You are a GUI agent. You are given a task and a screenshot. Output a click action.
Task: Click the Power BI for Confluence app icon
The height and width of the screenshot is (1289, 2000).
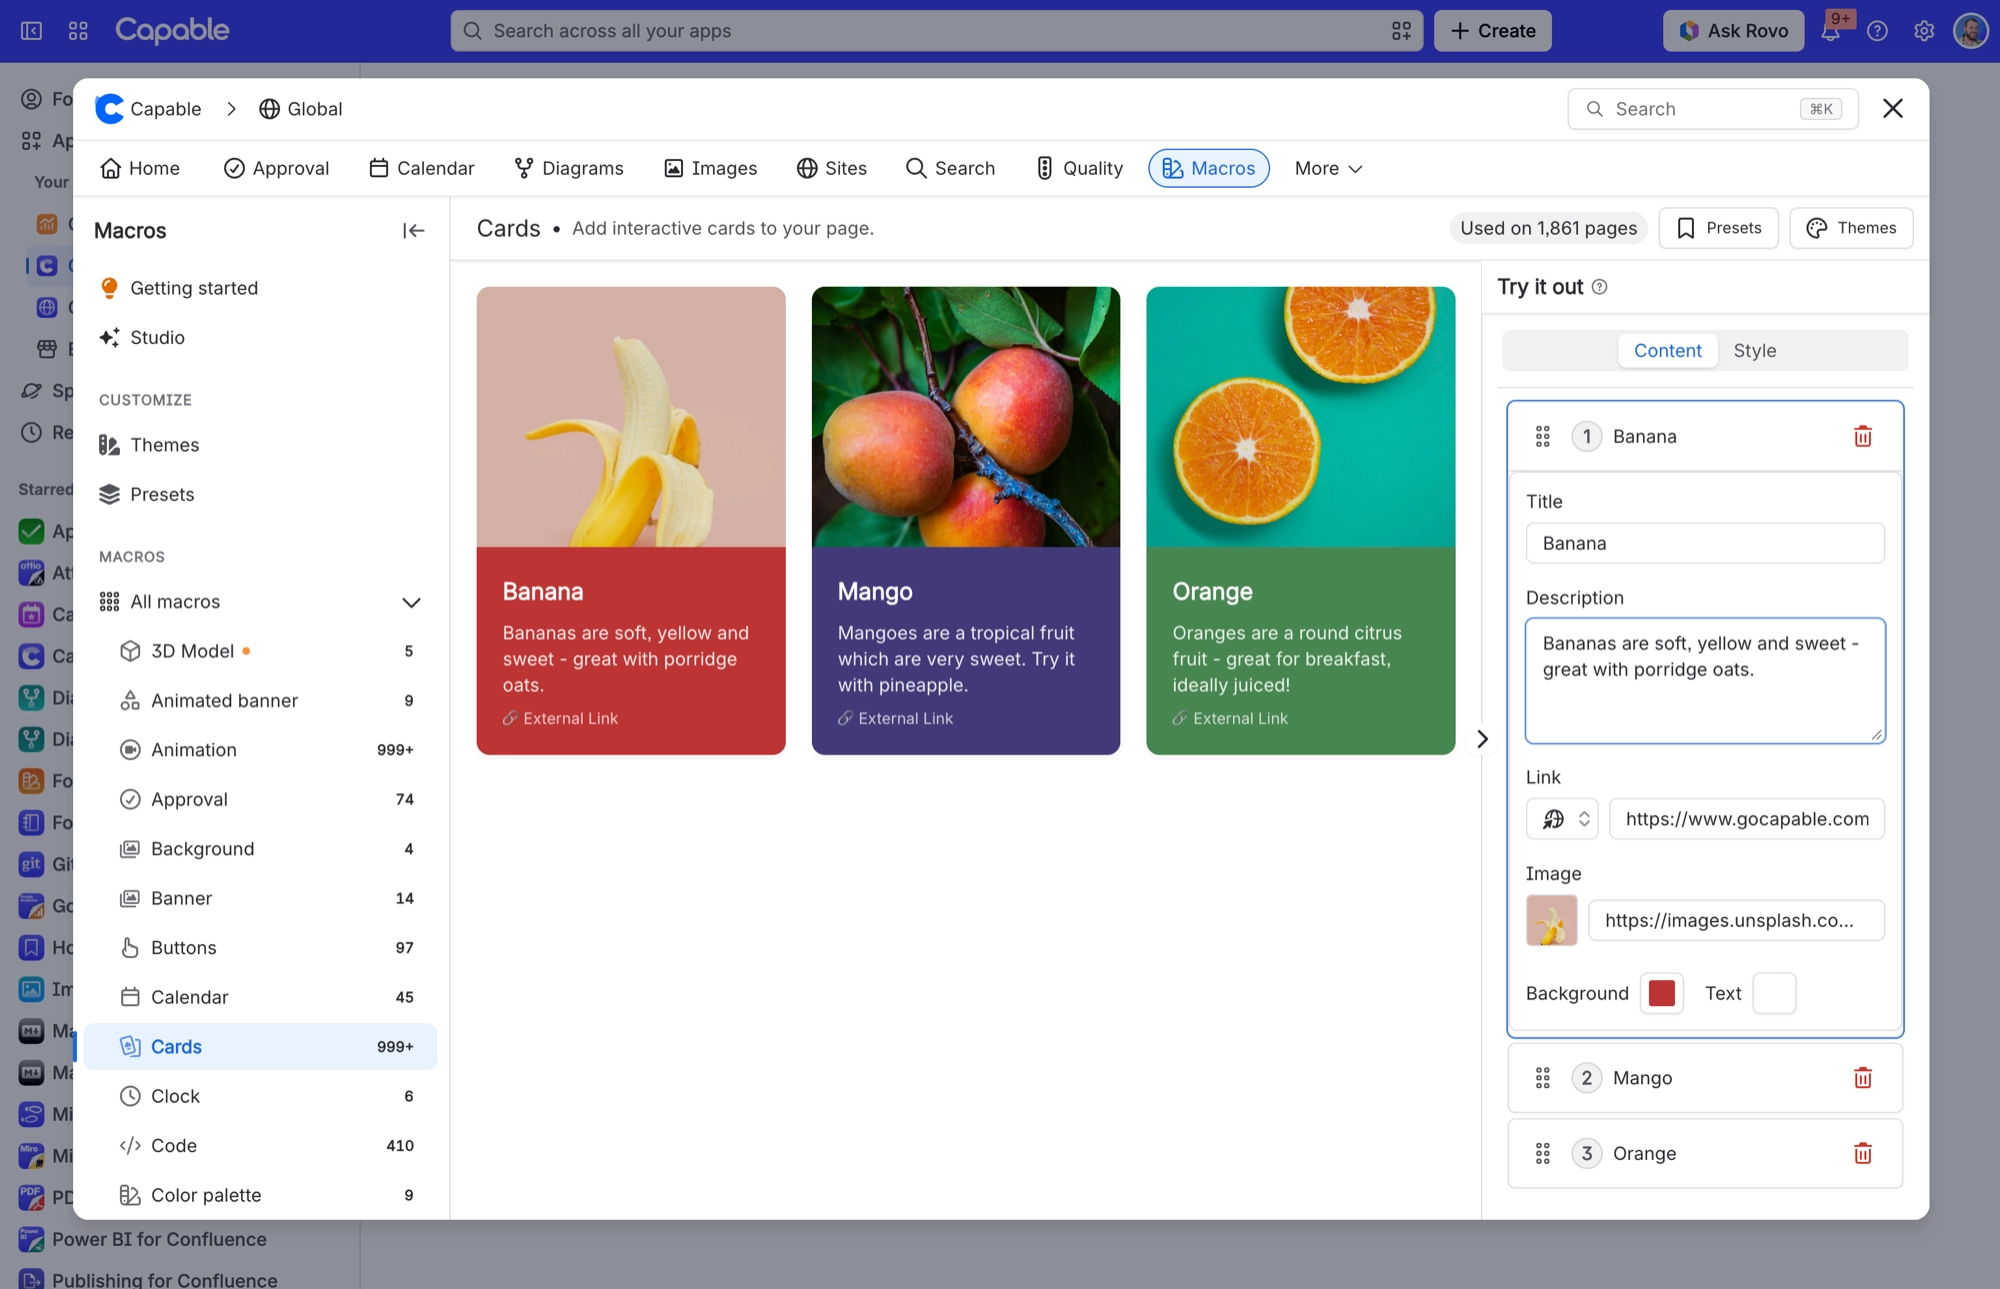[x=32, y=1240]
